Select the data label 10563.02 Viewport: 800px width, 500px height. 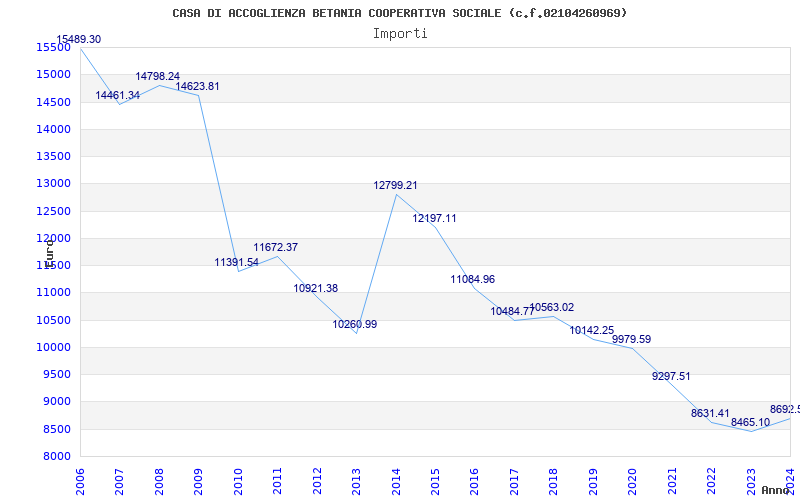(x=552, y=308)
